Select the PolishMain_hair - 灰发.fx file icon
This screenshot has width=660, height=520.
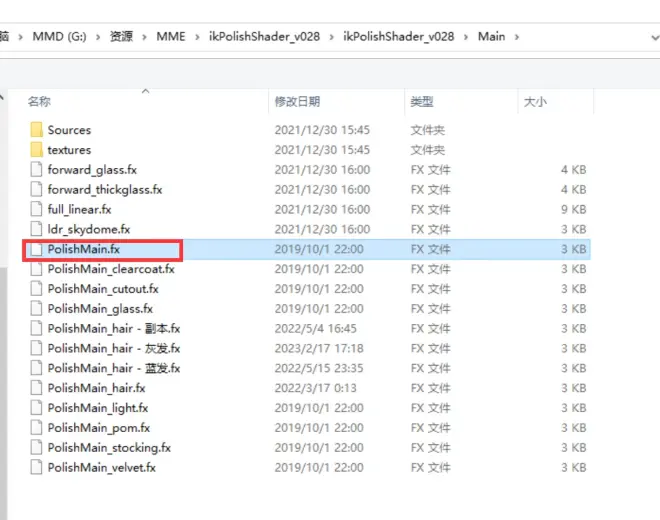coord(37,348)
